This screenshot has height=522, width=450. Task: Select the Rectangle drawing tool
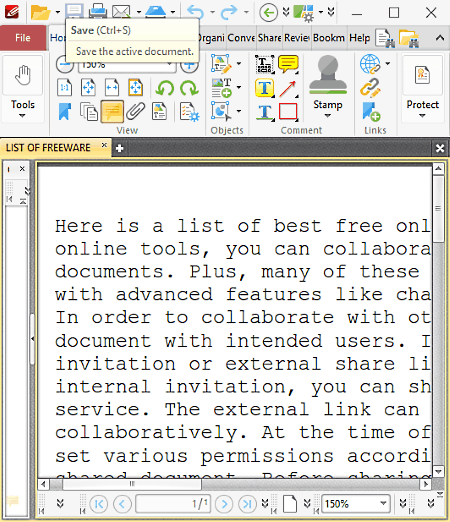click(x=288, y=112)
